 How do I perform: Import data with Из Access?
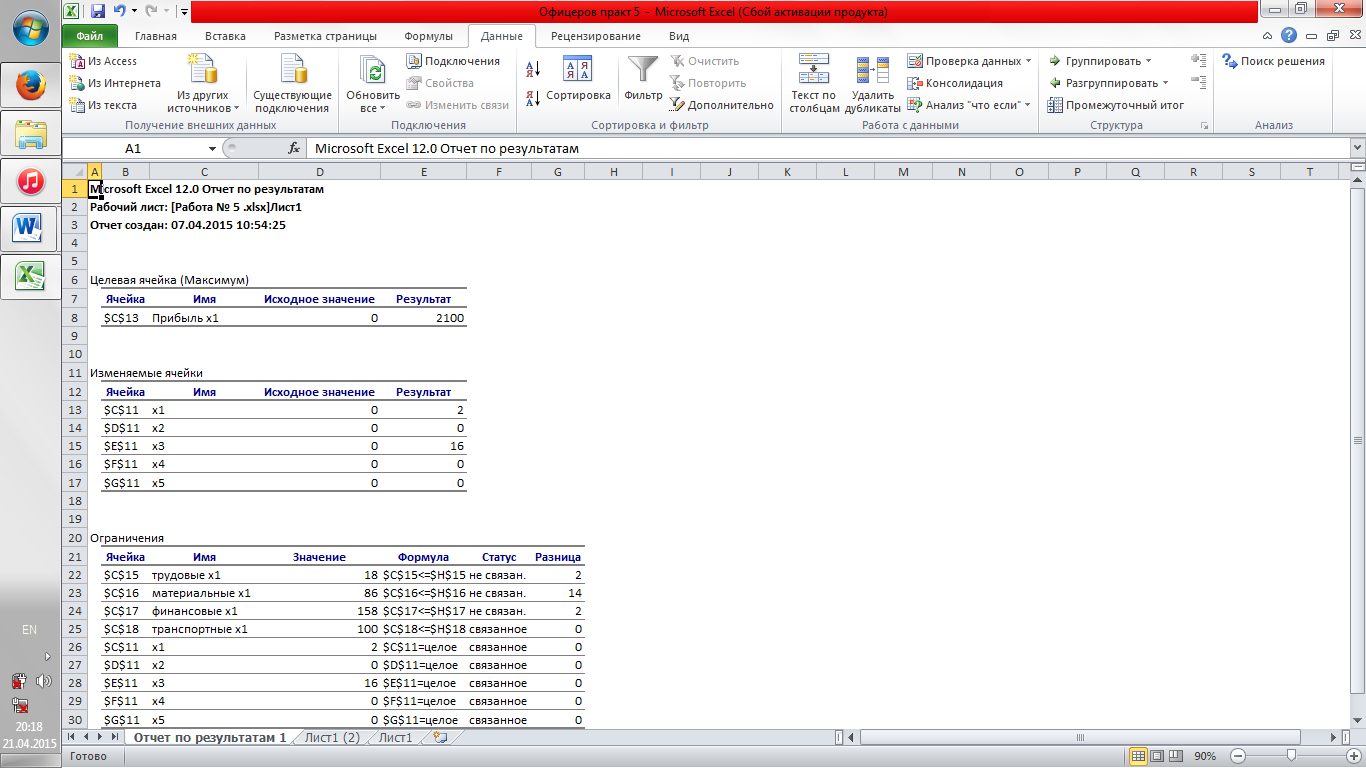point(104,61)
